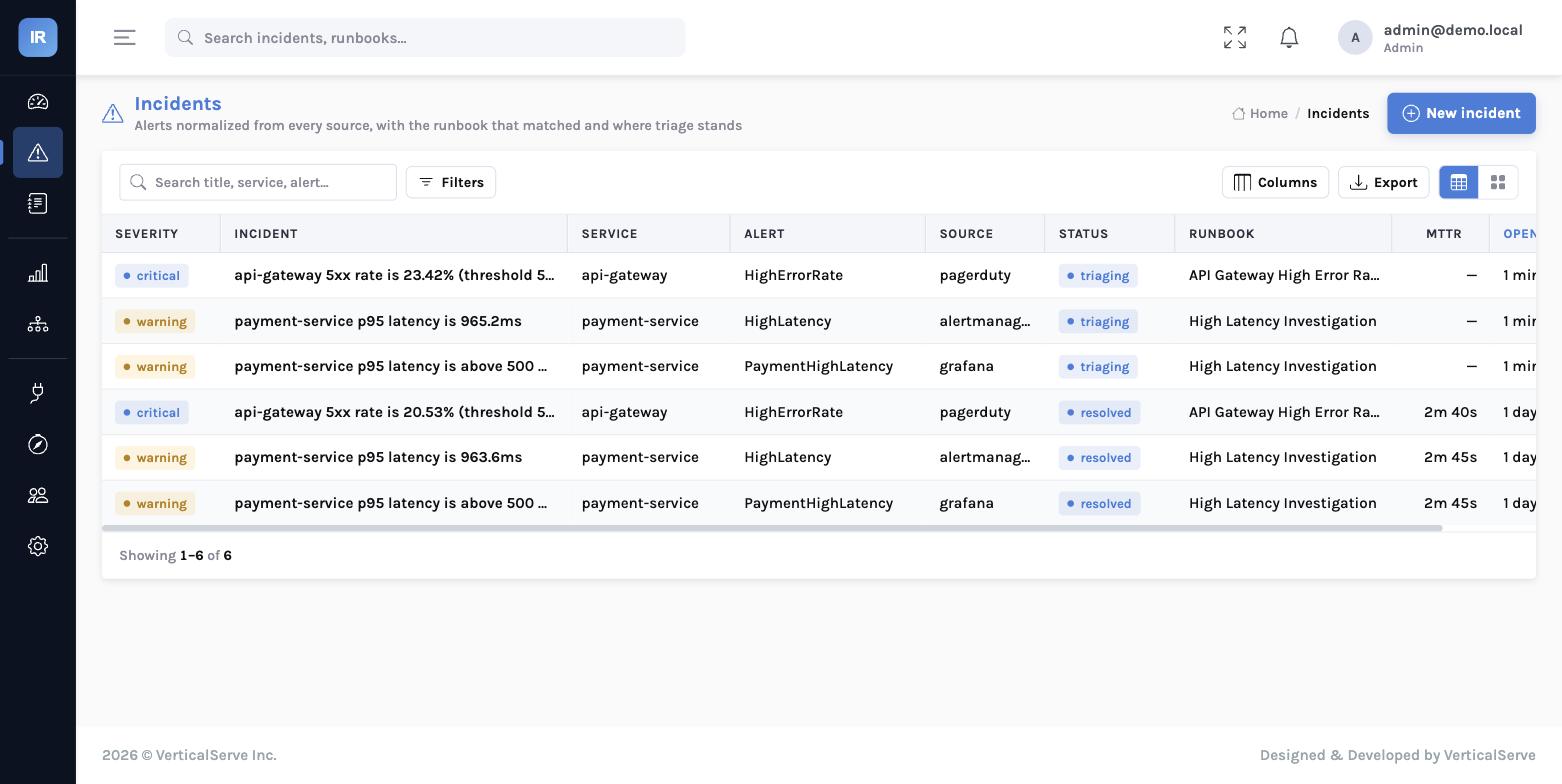
Task: Open the dashboard gauge sidebar icon
Action: pos(38,101)
